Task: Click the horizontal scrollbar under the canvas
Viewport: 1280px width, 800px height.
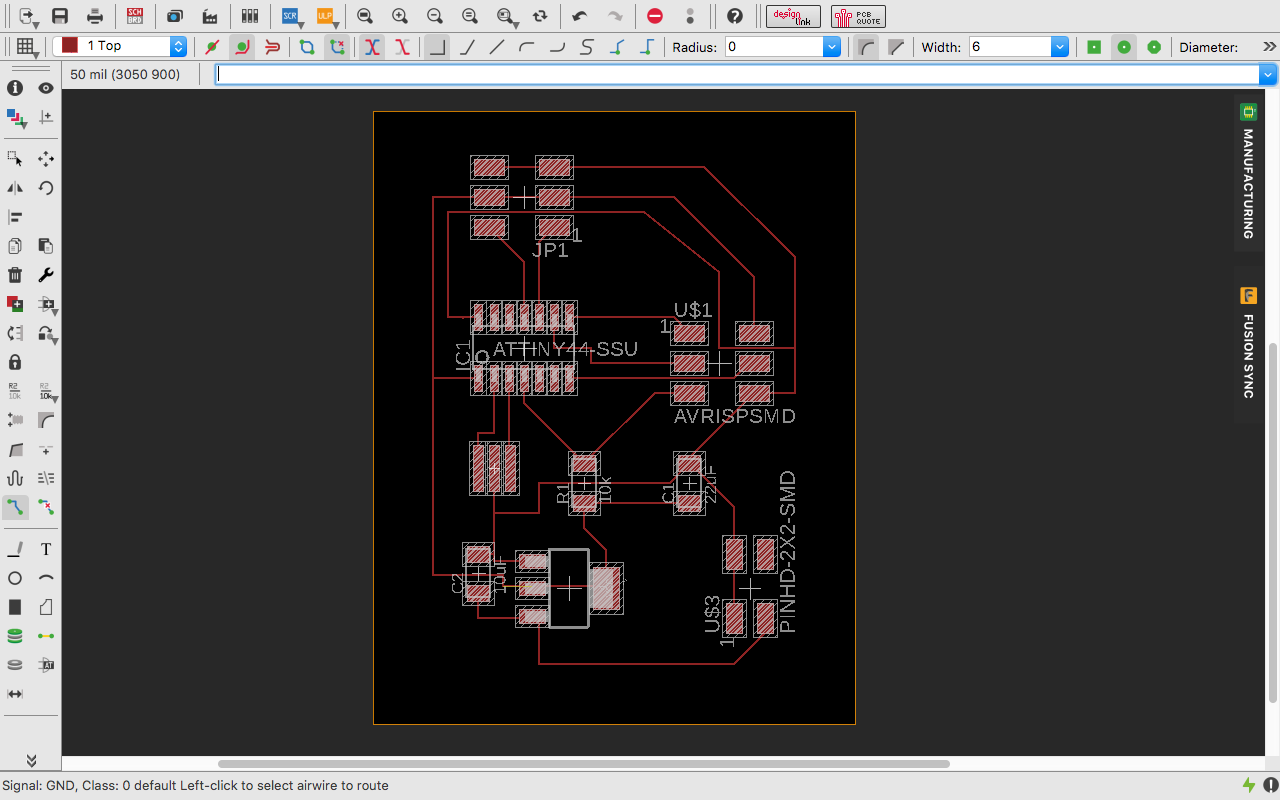Action: (583, 764)
